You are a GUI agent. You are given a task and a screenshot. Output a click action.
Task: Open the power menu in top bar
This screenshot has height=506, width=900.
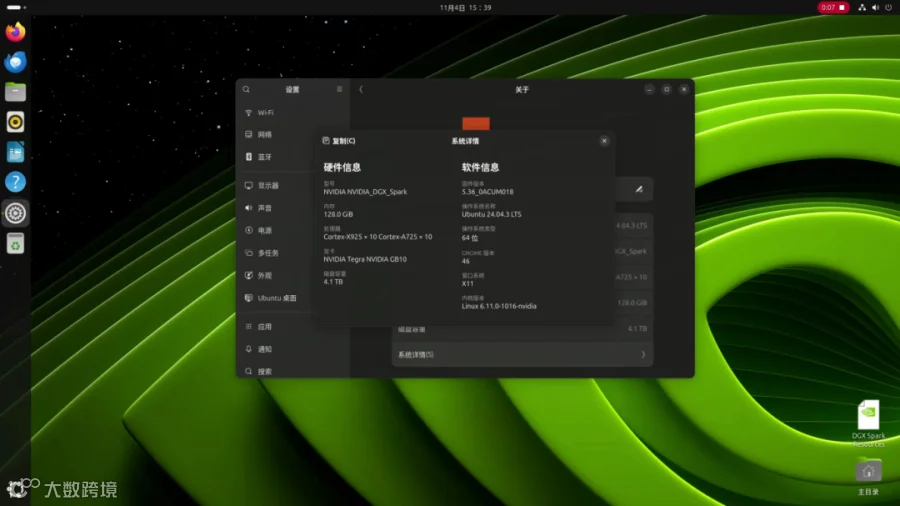pos(889,7)
